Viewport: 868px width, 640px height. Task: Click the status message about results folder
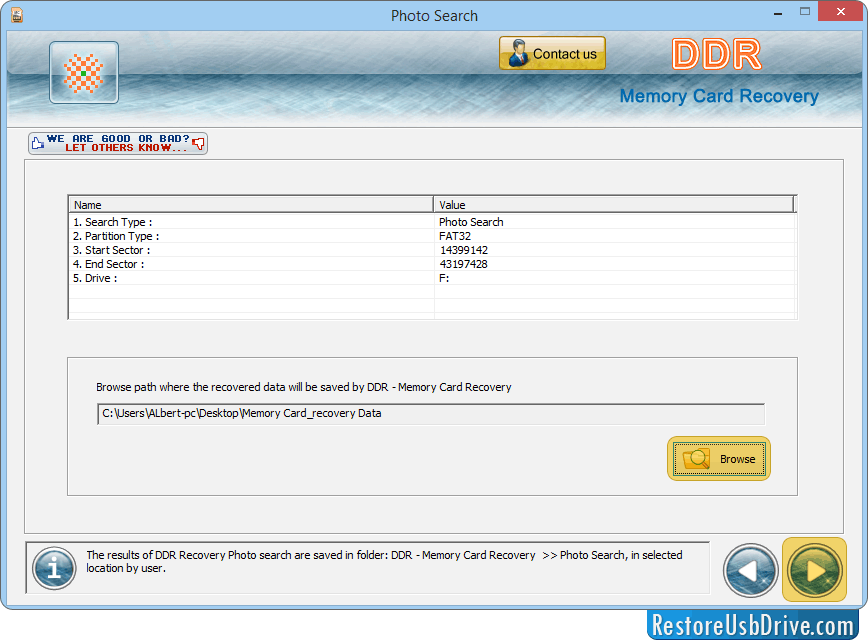tap(384, 561)
